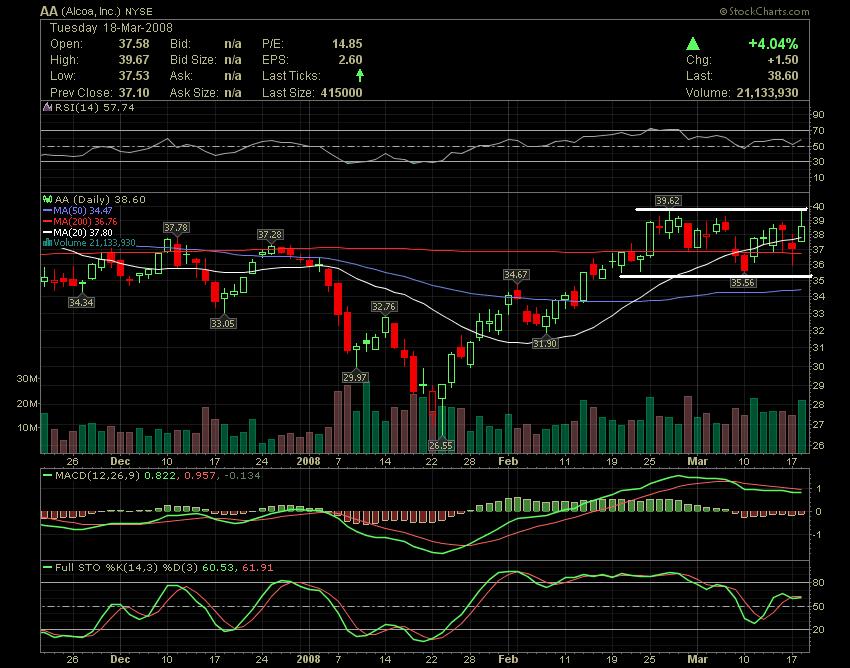Click the 34.34 price low label

[81, 303]
